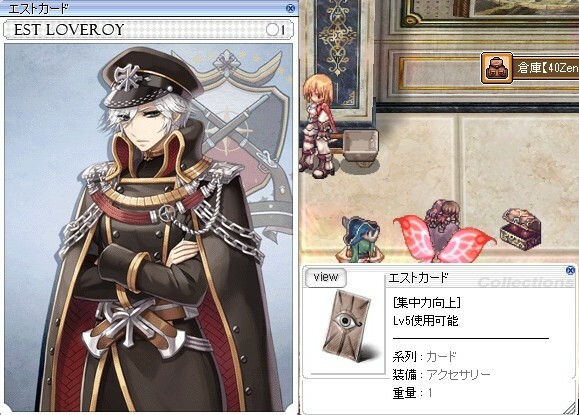Select the character with pink wings
Image resolution: width=579 pixels, height=415 pixels.
[x=445, y=231]
